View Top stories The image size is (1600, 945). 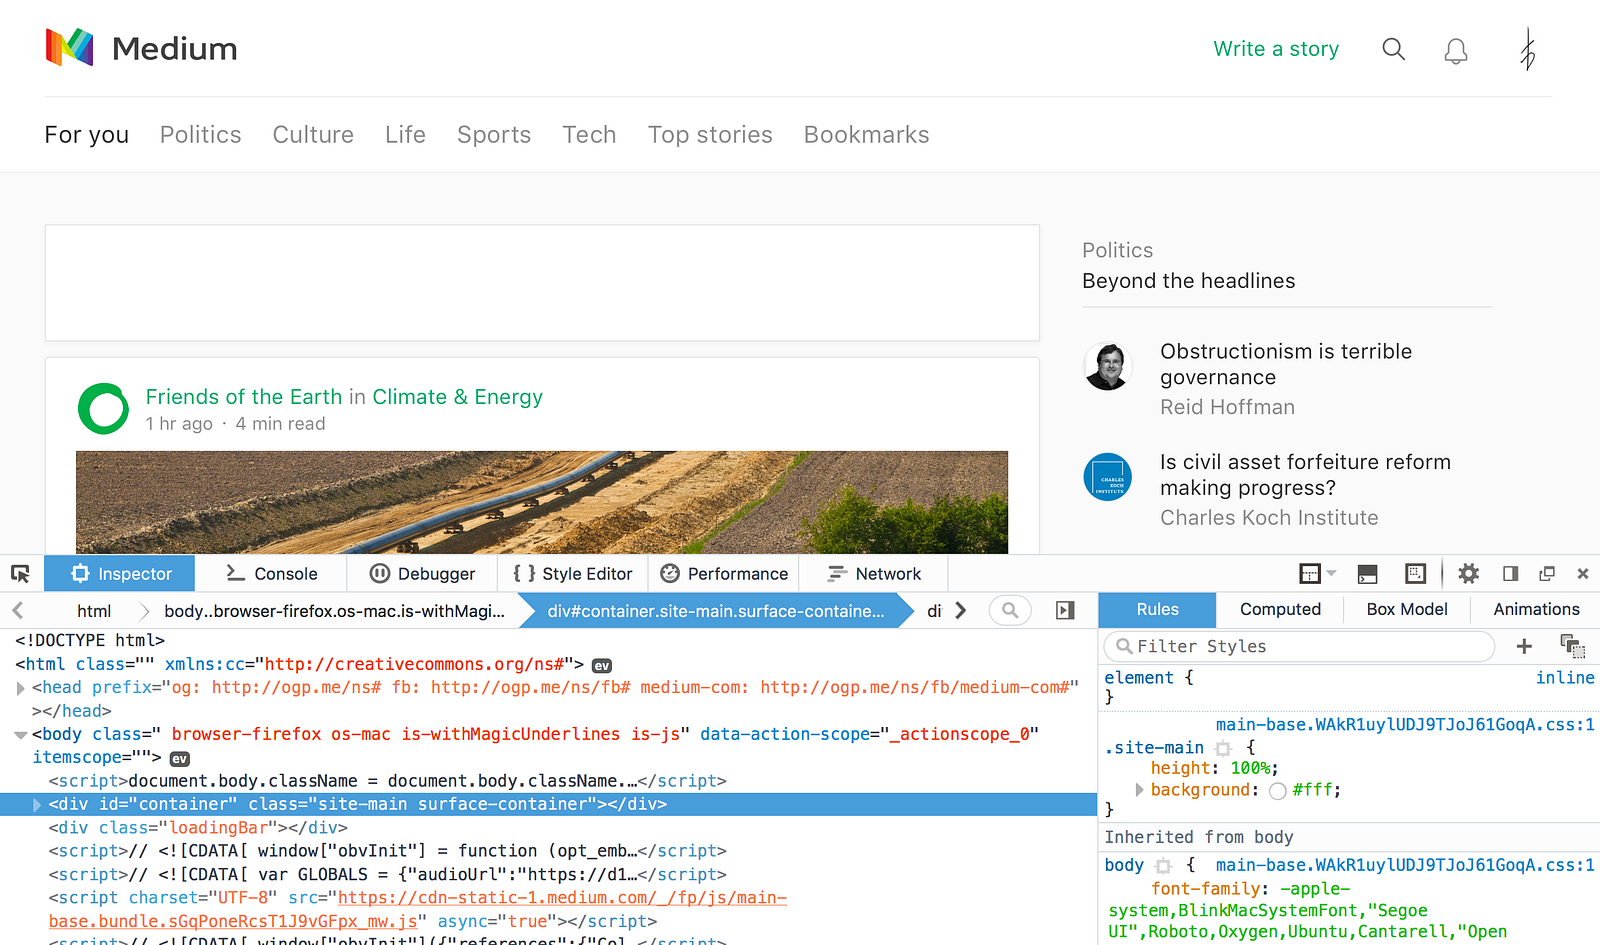point(710,135)
